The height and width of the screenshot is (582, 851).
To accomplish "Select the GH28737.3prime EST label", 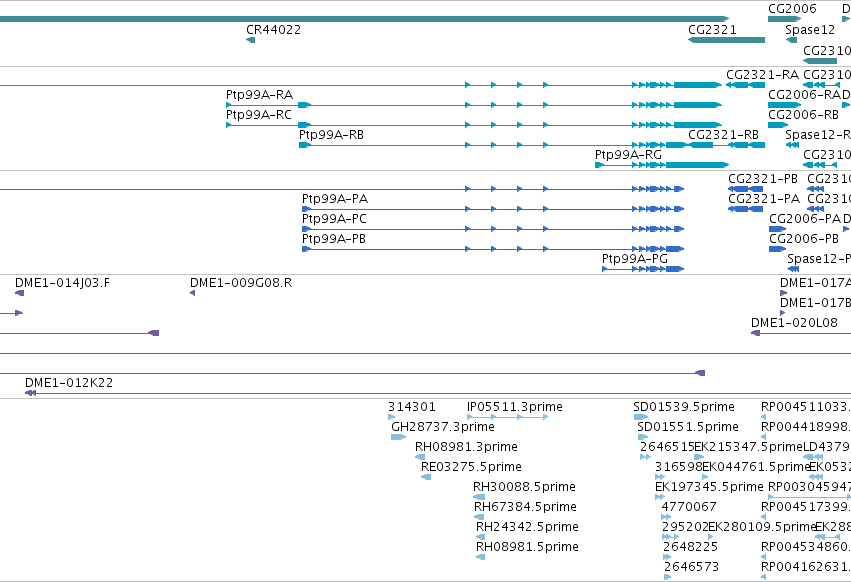I will 443,427.
